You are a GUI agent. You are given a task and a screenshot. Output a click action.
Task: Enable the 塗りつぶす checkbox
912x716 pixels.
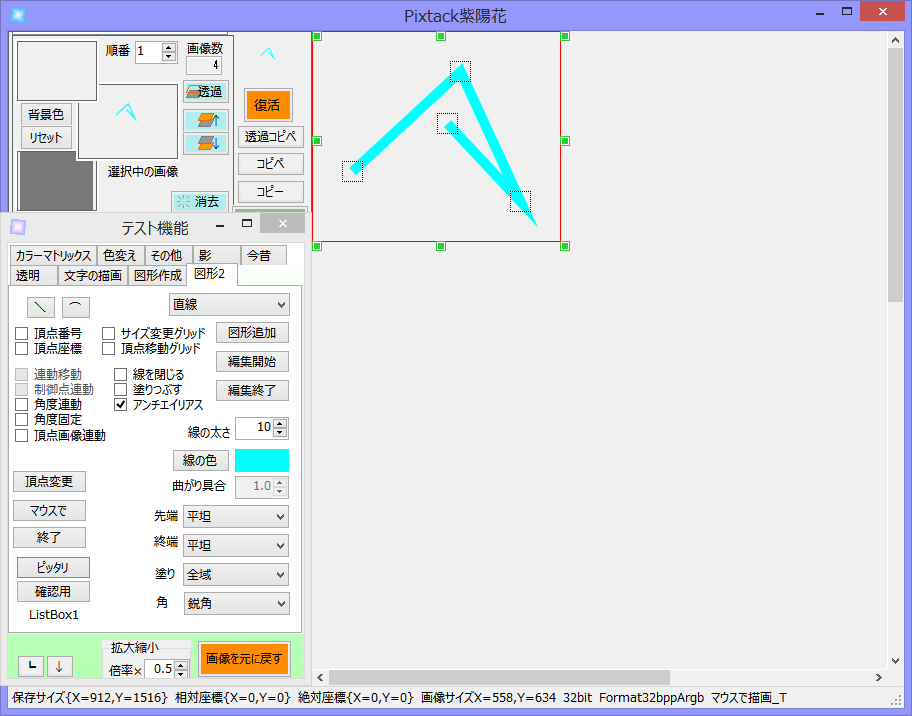pyautogui.click(x=121, y=391)
